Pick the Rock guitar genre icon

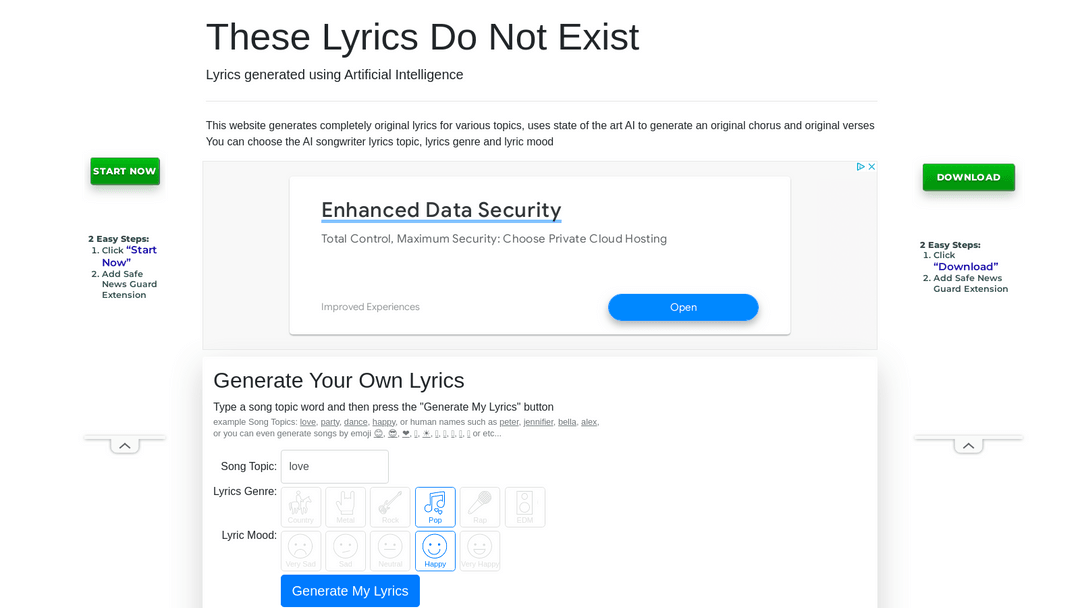pyautogui.click(x=390, y=507)
